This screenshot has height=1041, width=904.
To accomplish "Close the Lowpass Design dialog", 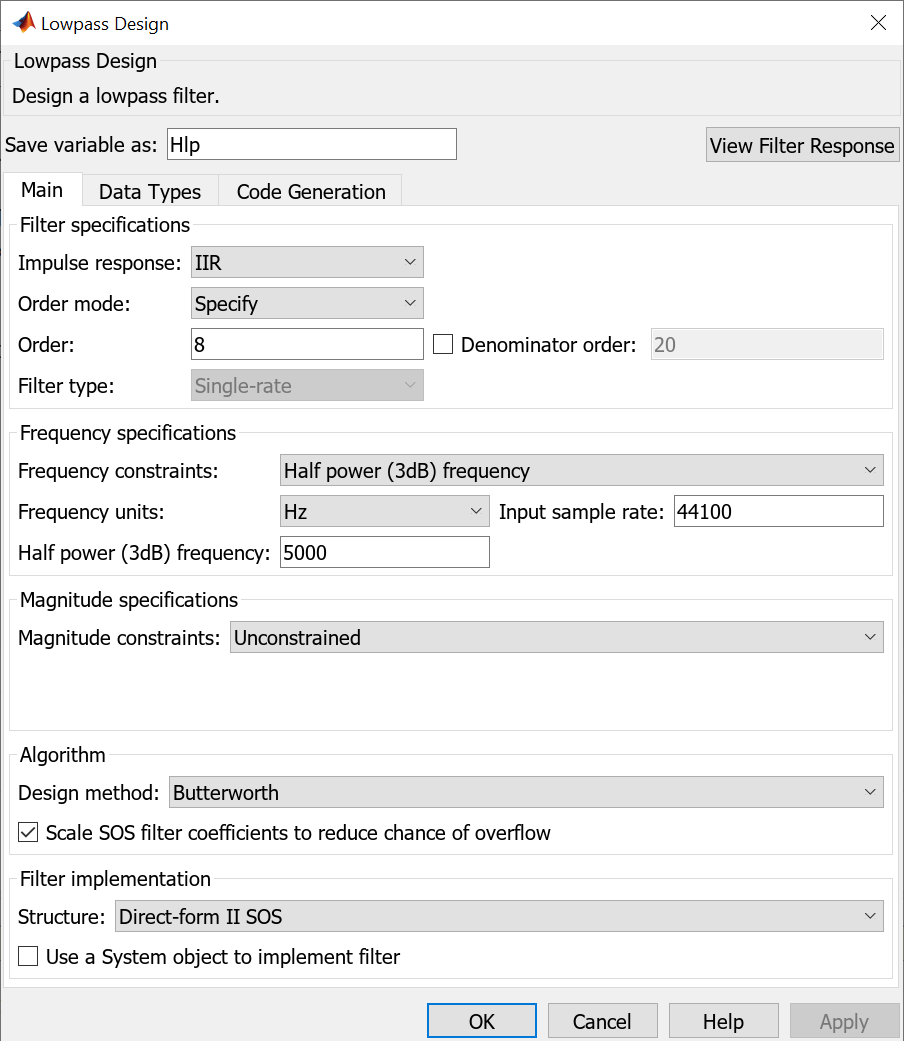I will tap(878, 23).
